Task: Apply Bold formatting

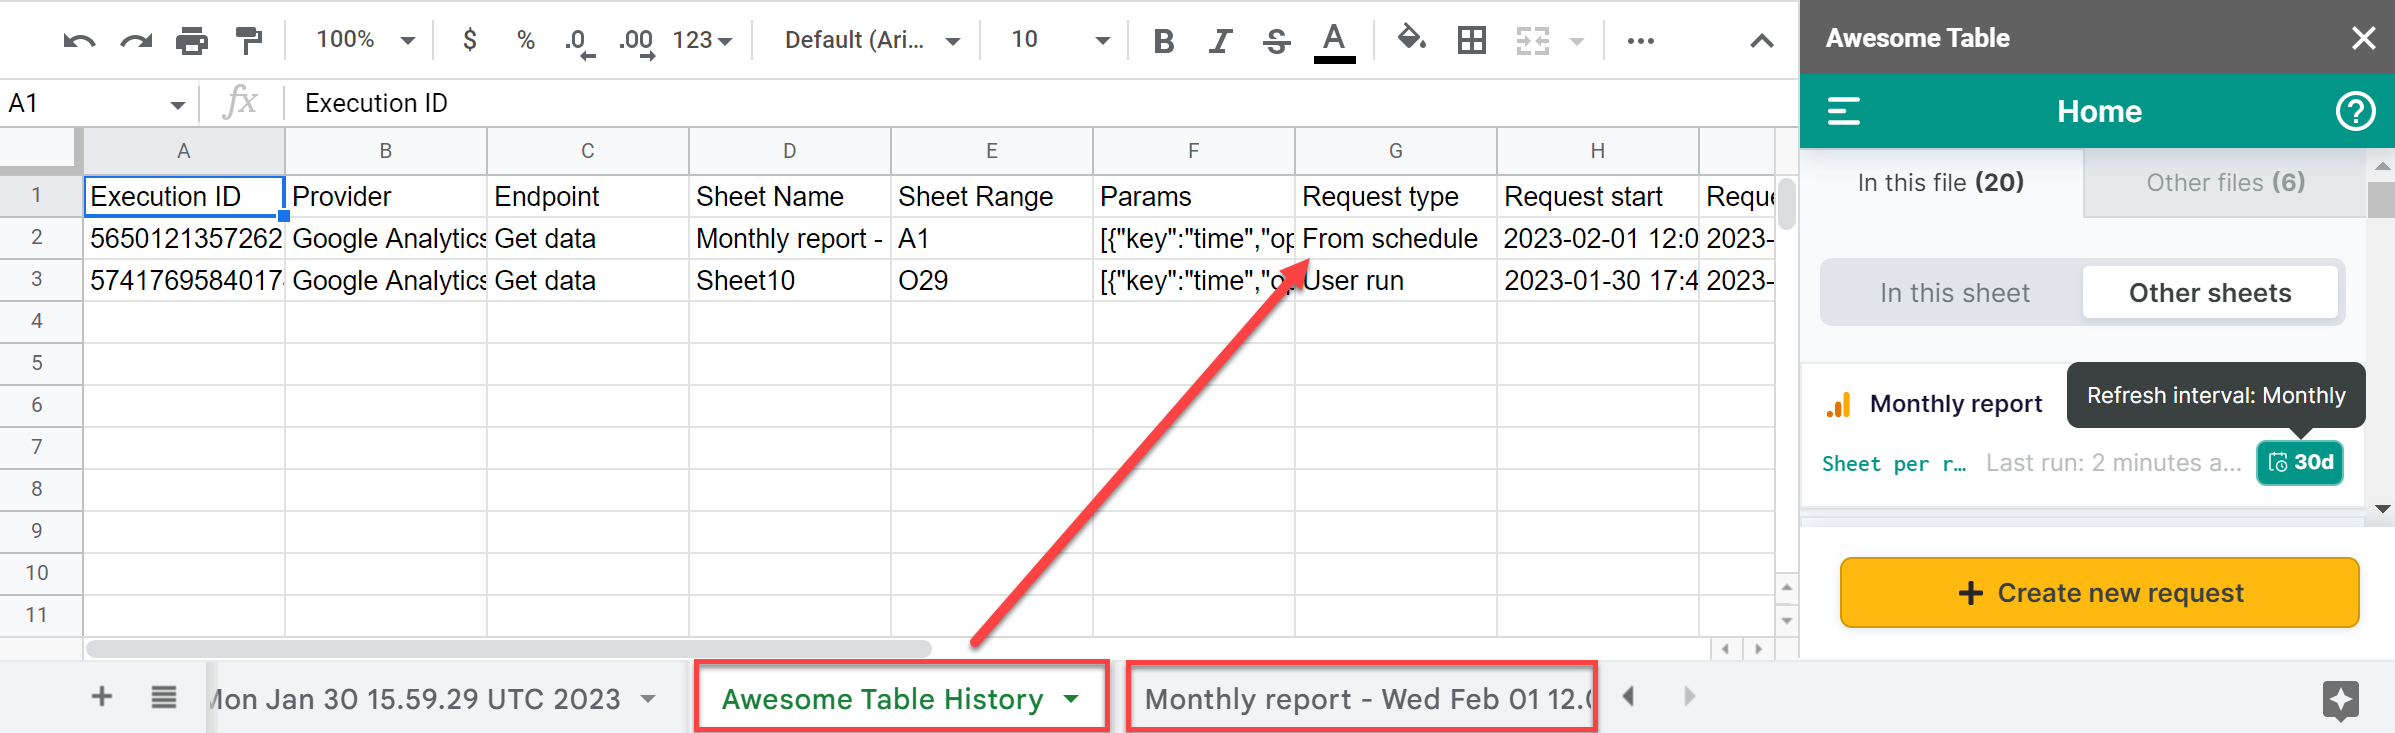Action: (1163, 41)
